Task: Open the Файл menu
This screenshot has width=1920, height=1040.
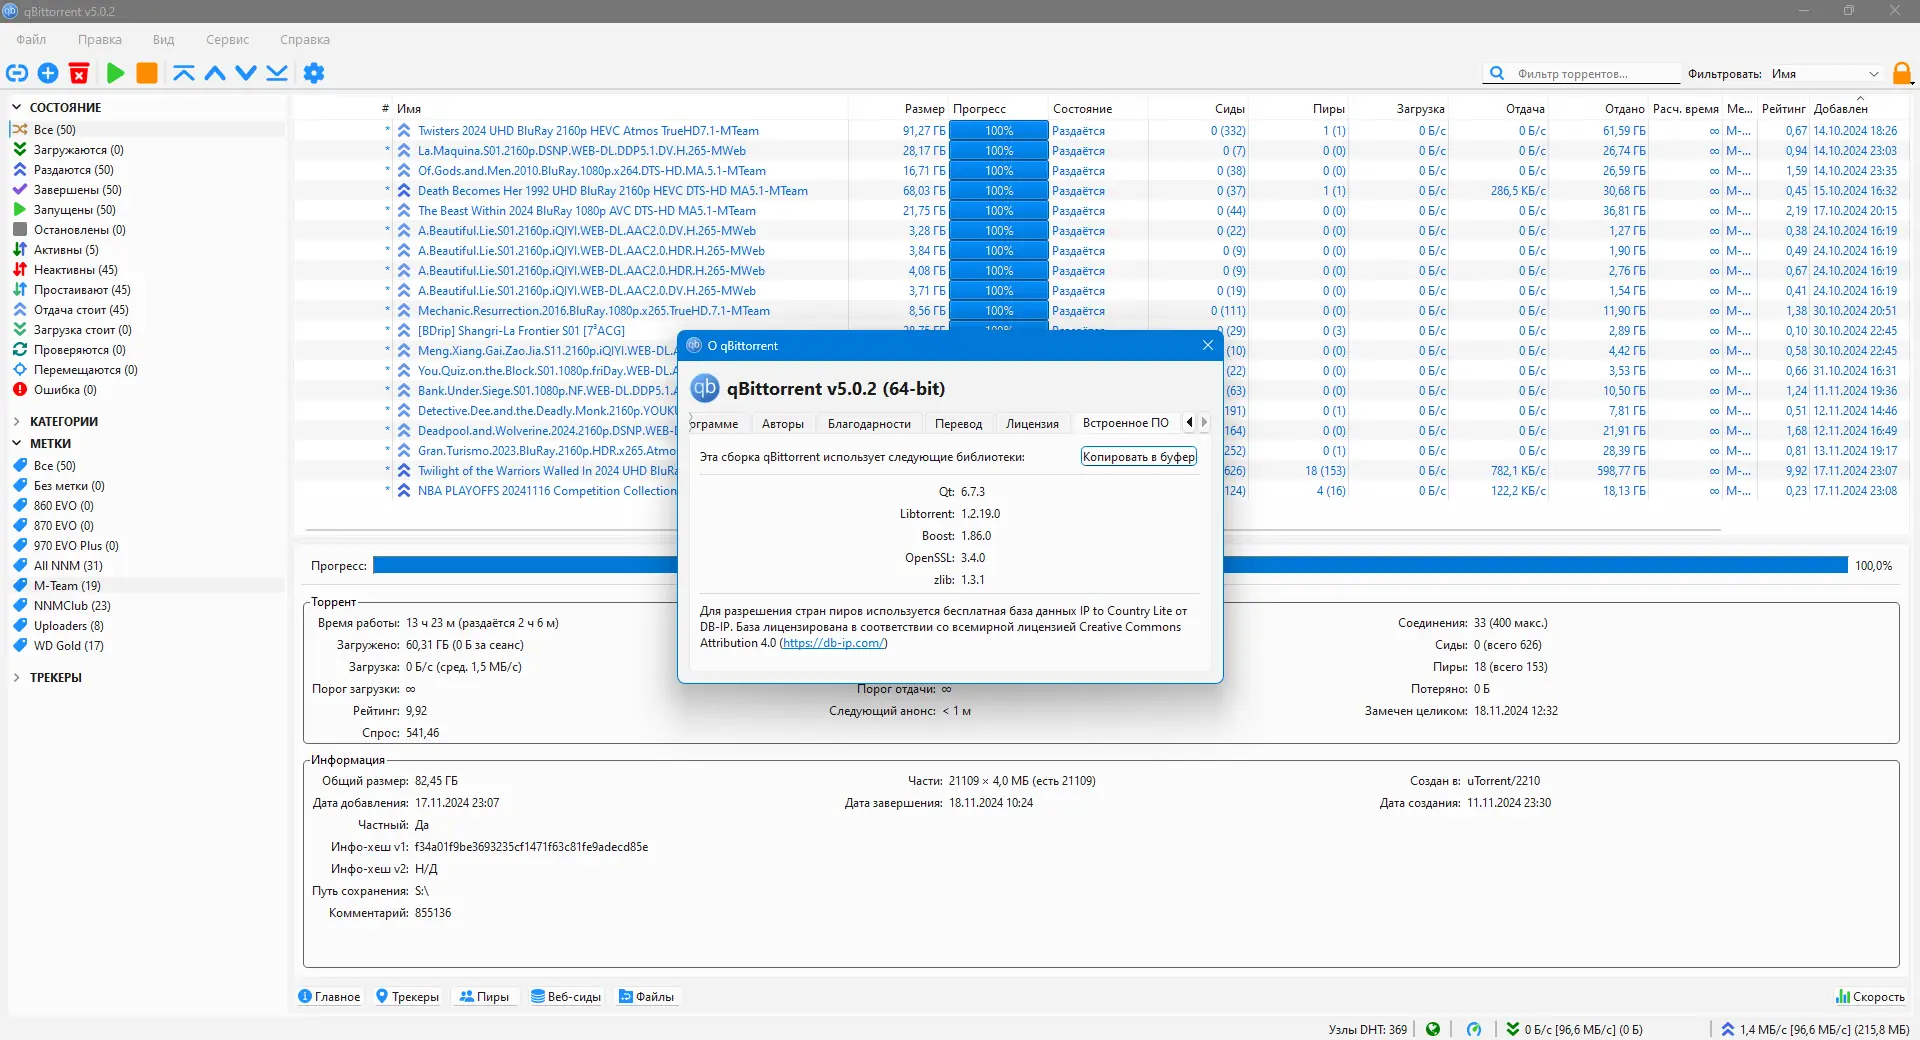Action: (x=31, y=40)
